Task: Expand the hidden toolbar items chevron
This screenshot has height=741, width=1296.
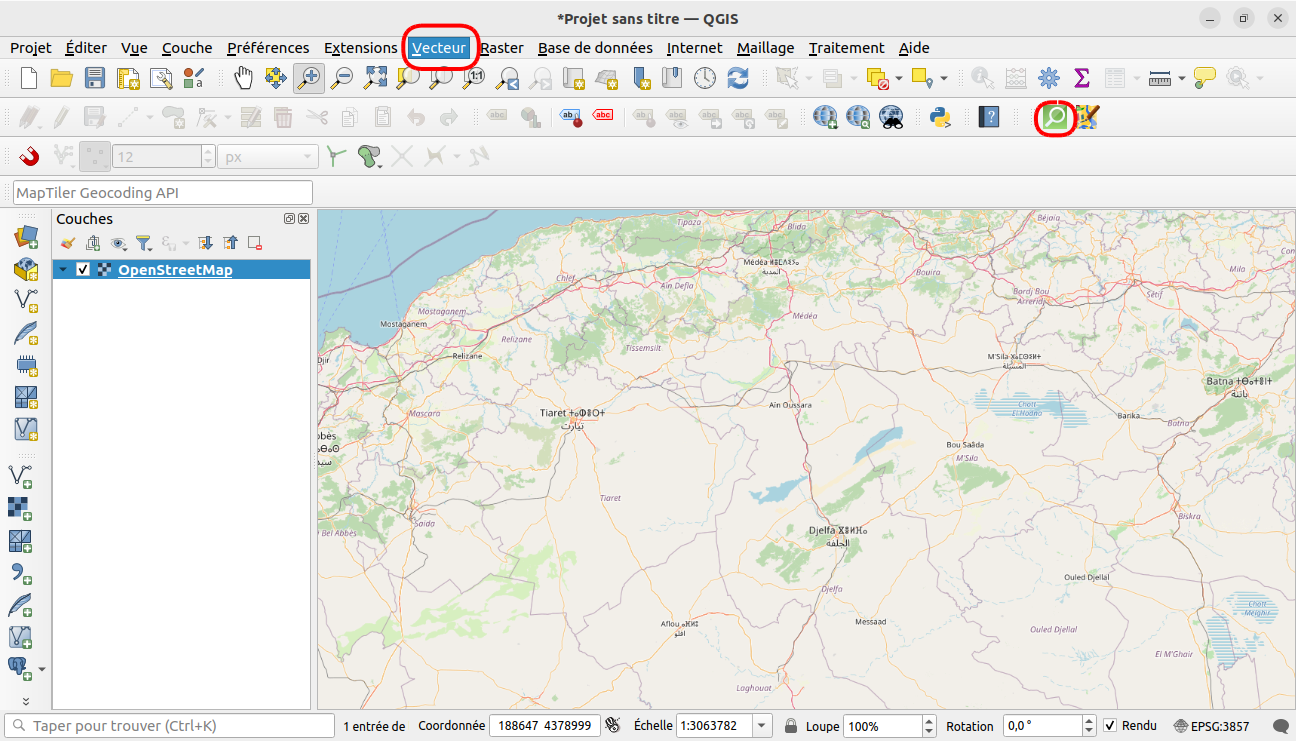Action: pyautogui.click(x=26, y=701)
